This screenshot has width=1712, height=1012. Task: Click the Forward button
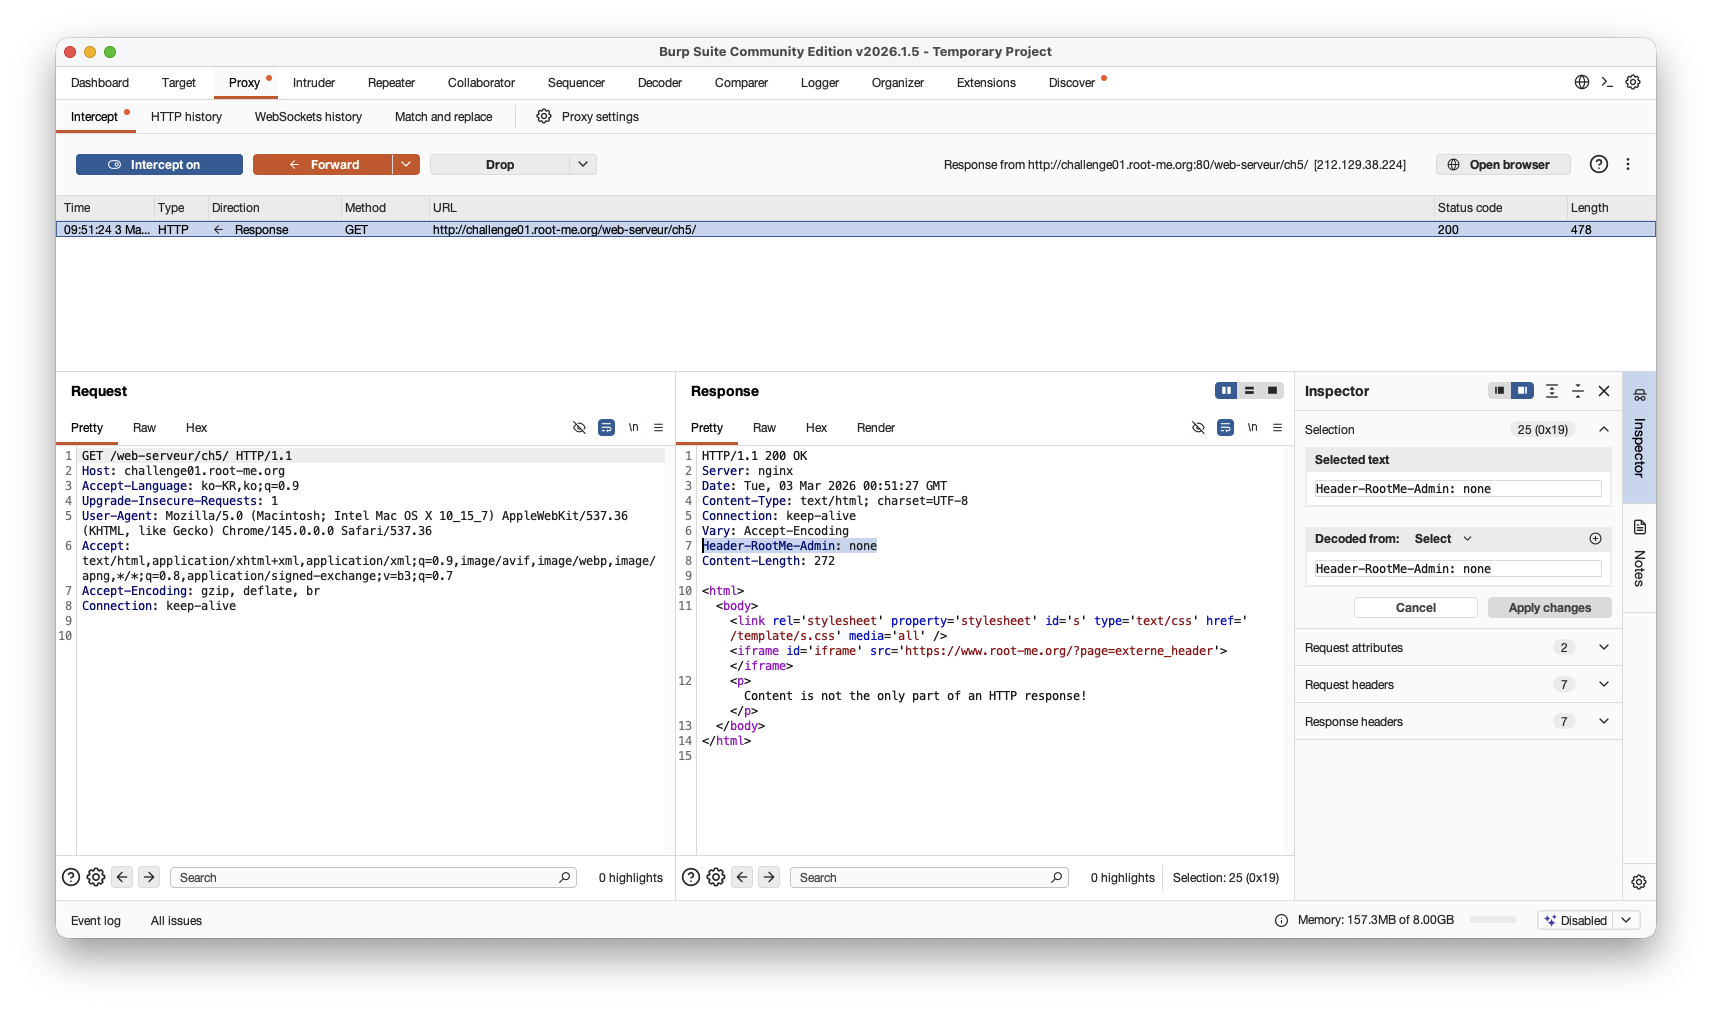click(x=323, y=164)
